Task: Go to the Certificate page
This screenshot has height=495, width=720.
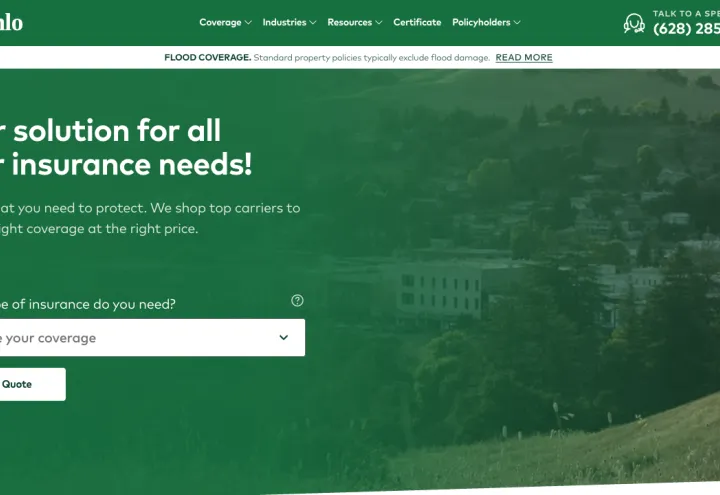Action: point(417,22)
